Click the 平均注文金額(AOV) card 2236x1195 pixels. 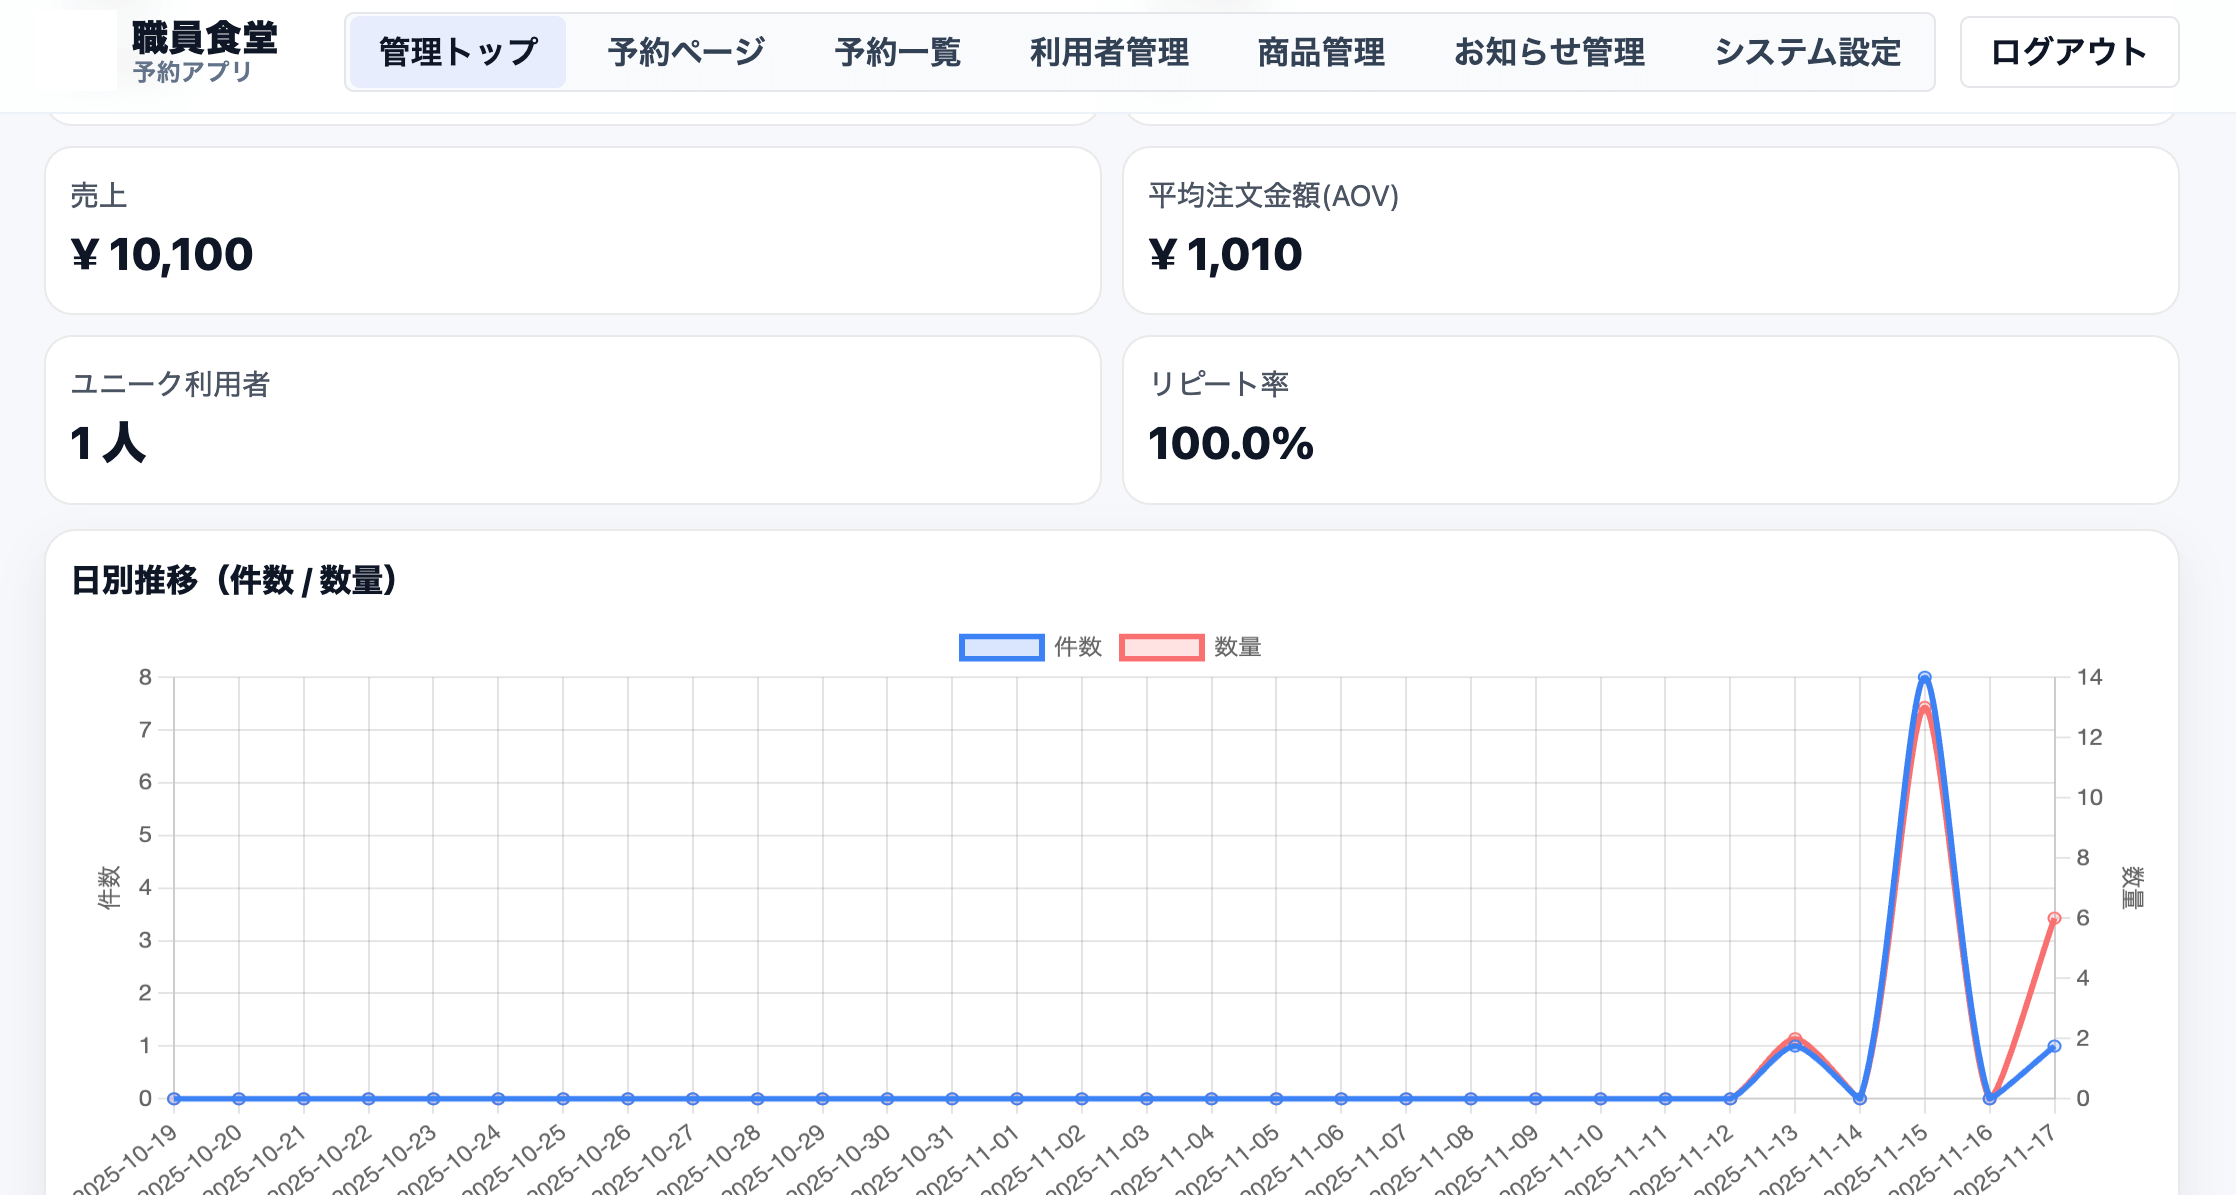click(1653, 230)
